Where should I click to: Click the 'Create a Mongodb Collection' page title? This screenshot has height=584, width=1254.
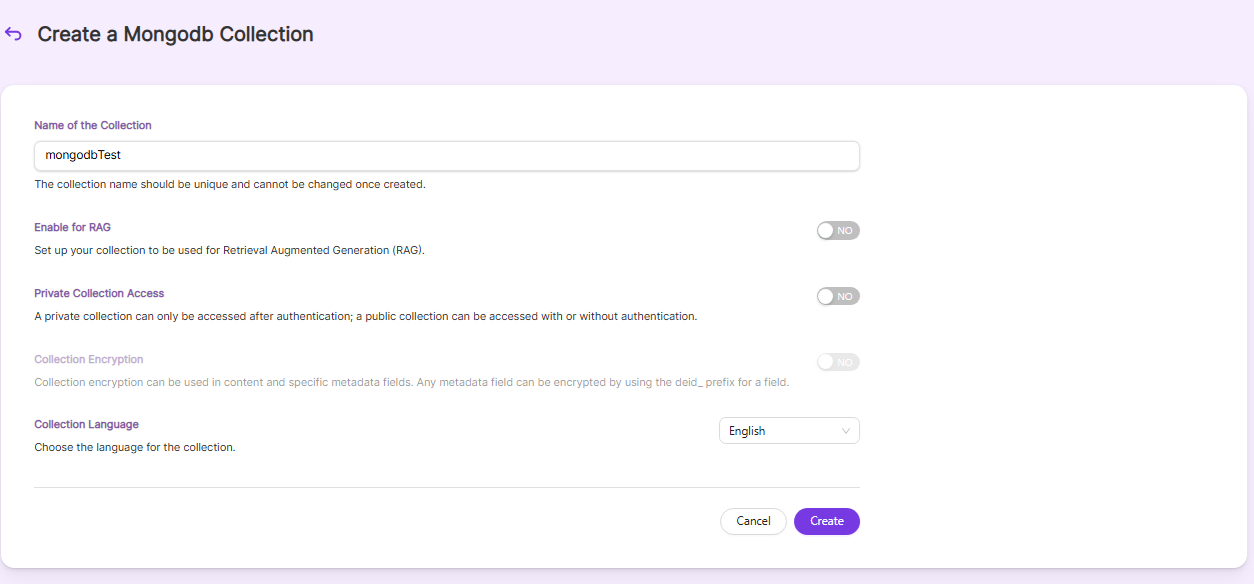tap(175, 34)
